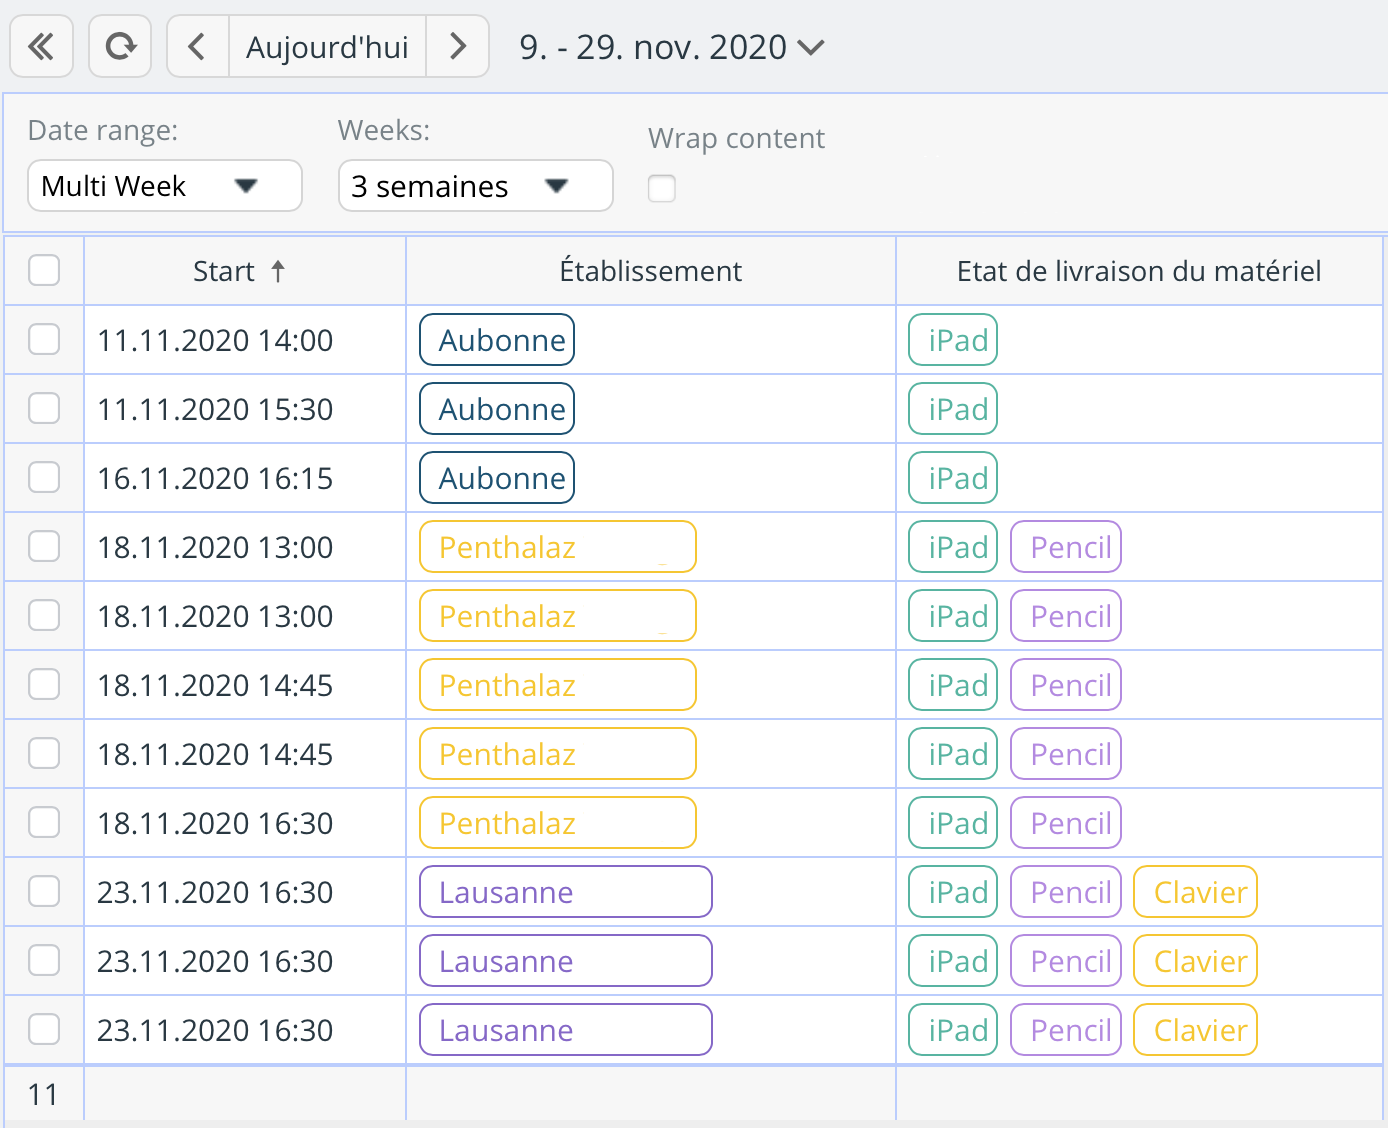Enable the Wrap content checkbox
The width and height of the screenshot is (1388, 1128).
[x=662, y=188]
